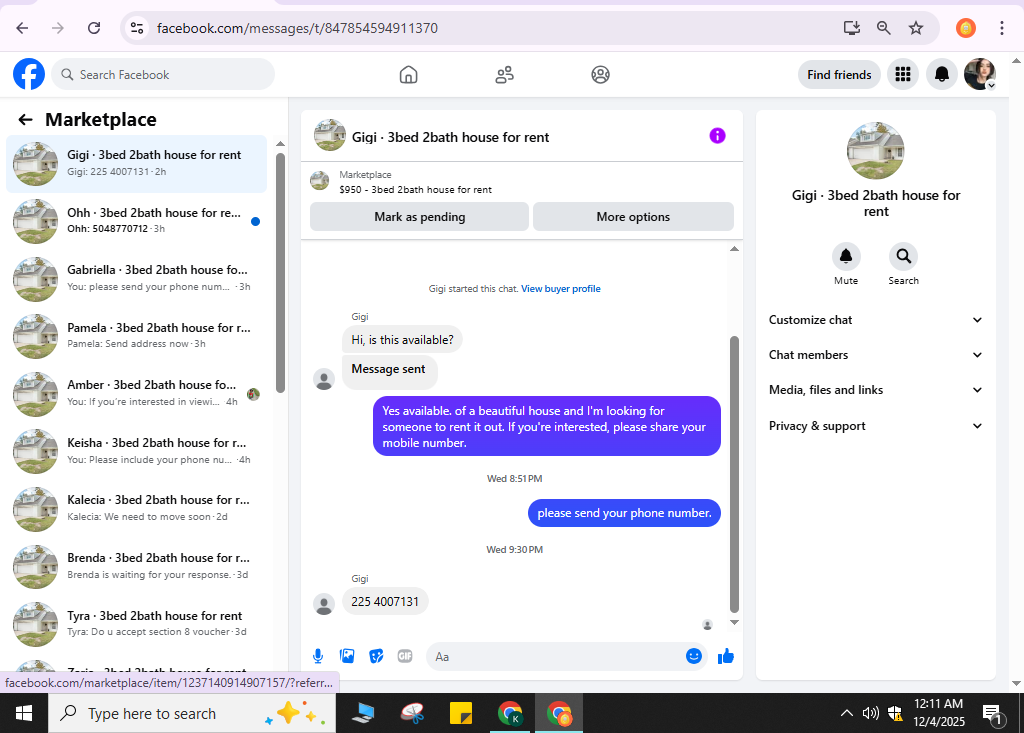
Task: Open Gabriella conversation in the list
Action: 136,278
